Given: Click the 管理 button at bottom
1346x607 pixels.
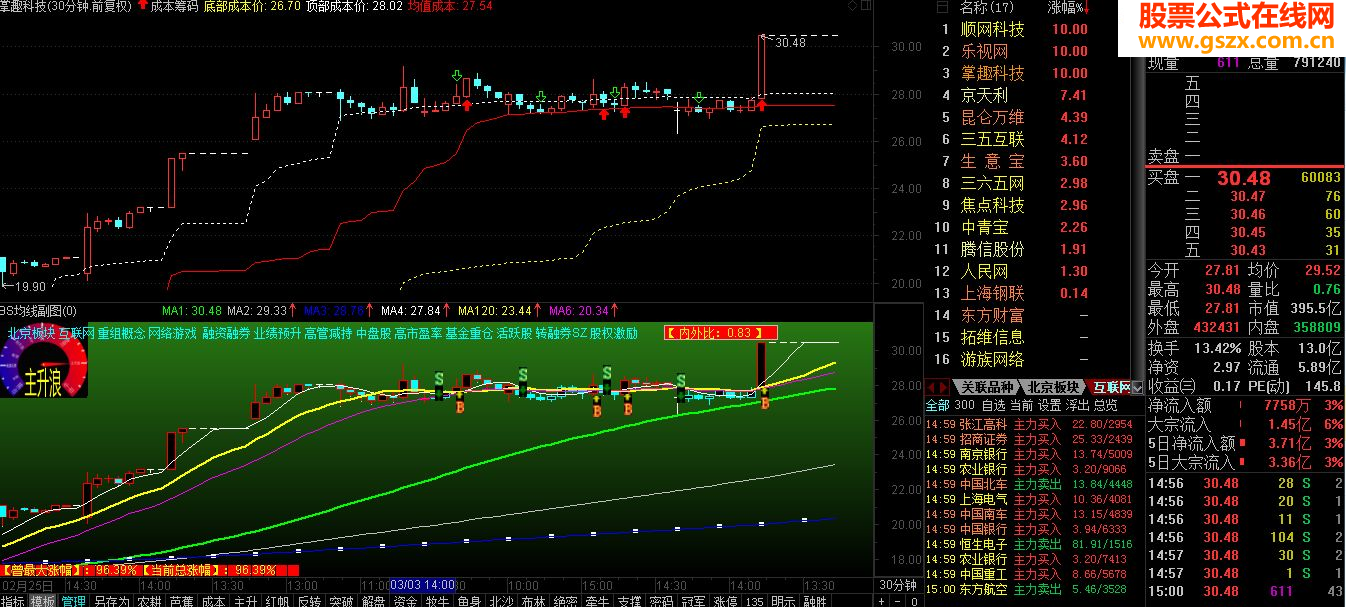Looking at the screenshot, I should click(74, 601).
